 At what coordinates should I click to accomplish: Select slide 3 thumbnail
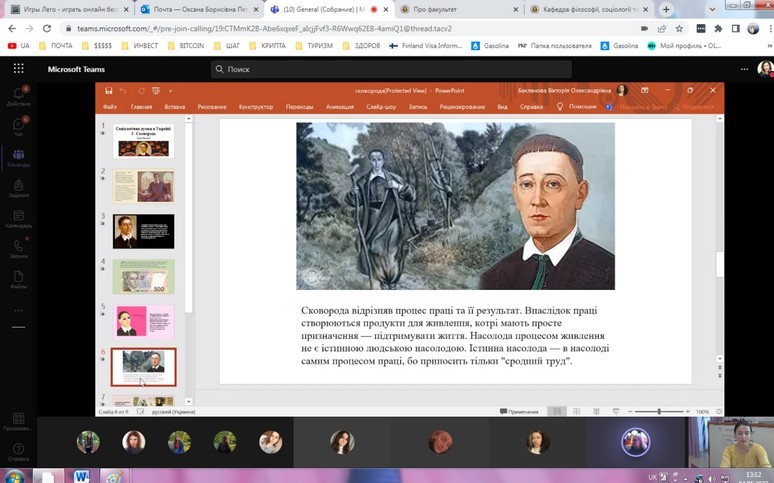pos(143,231)
